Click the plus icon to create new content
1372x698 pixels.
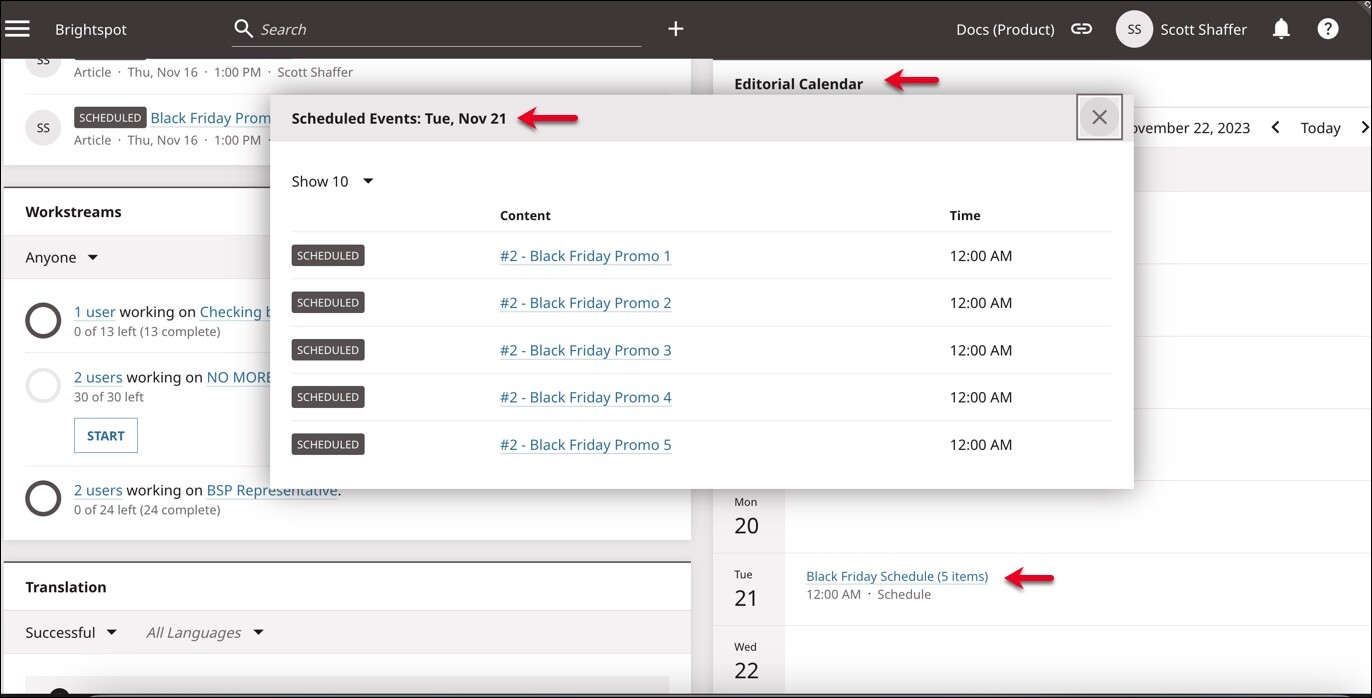pos(675,28)
